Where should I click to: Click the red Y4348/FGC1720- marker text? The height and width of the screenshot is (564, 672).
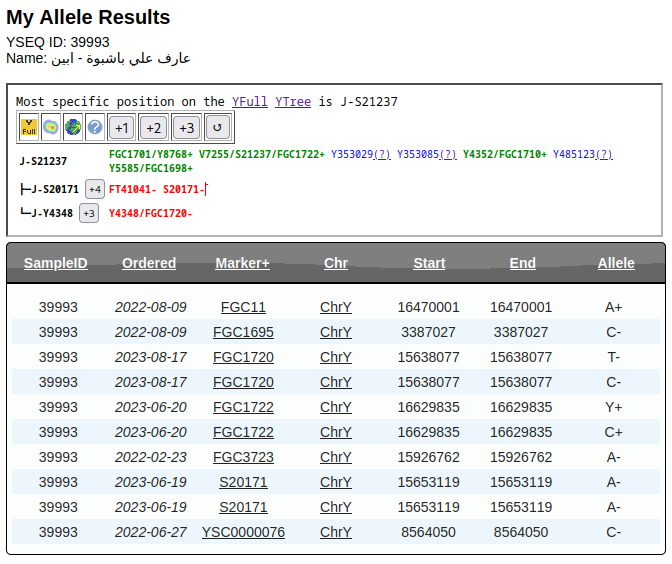[x=150, y=213]
